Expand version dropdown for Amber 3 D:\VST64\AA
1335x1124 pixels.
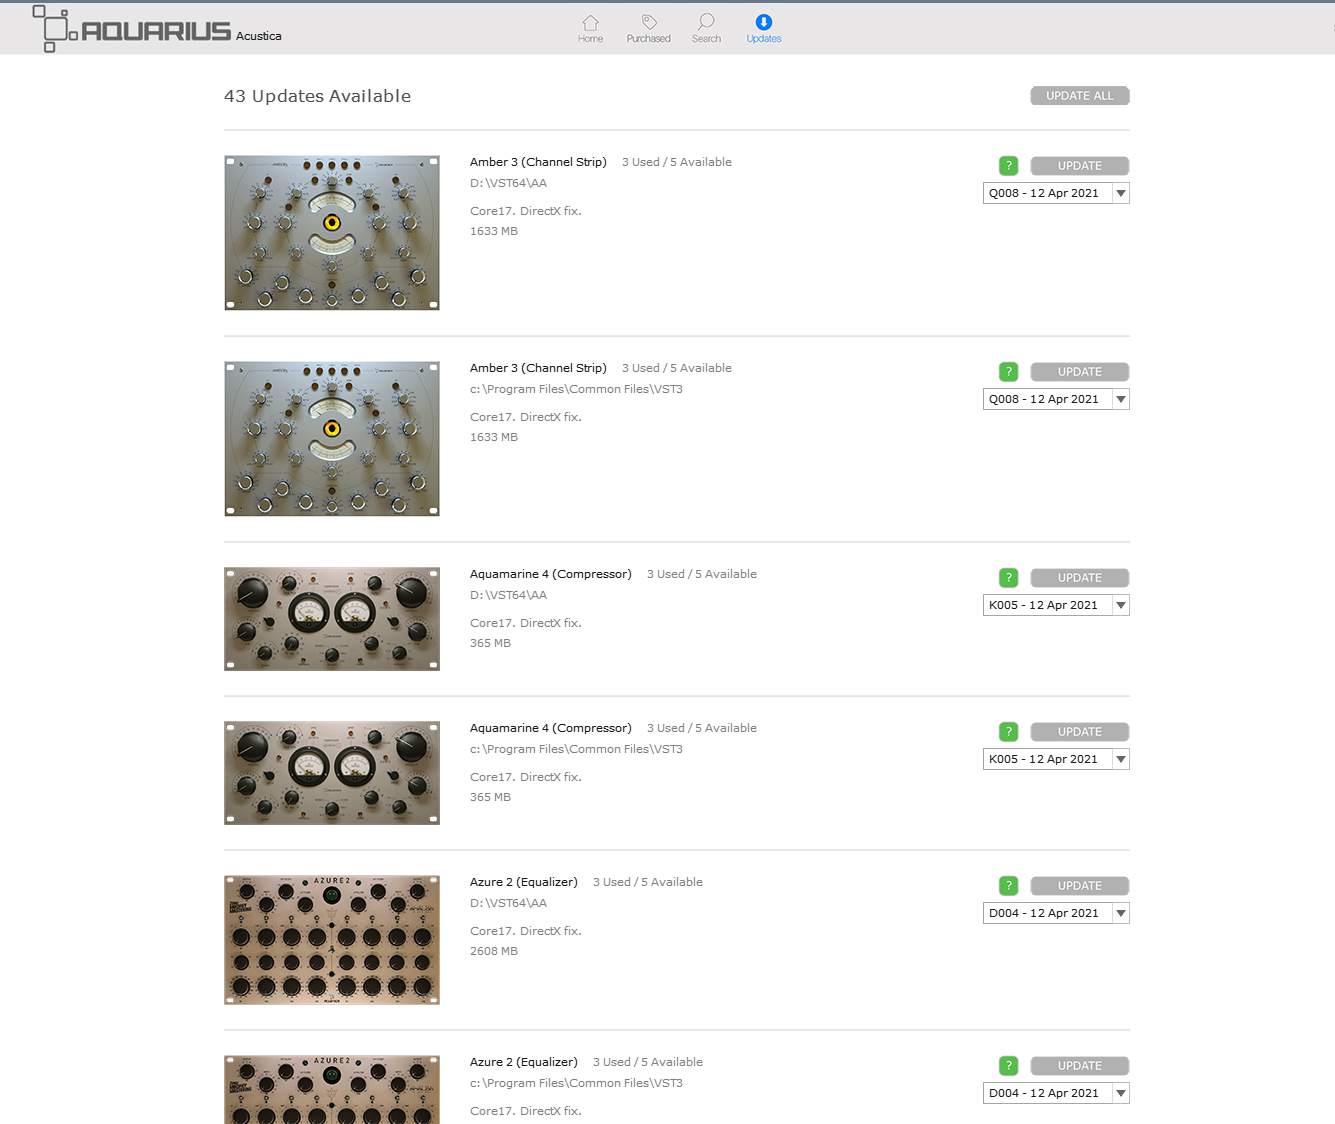coord(1056,193)
